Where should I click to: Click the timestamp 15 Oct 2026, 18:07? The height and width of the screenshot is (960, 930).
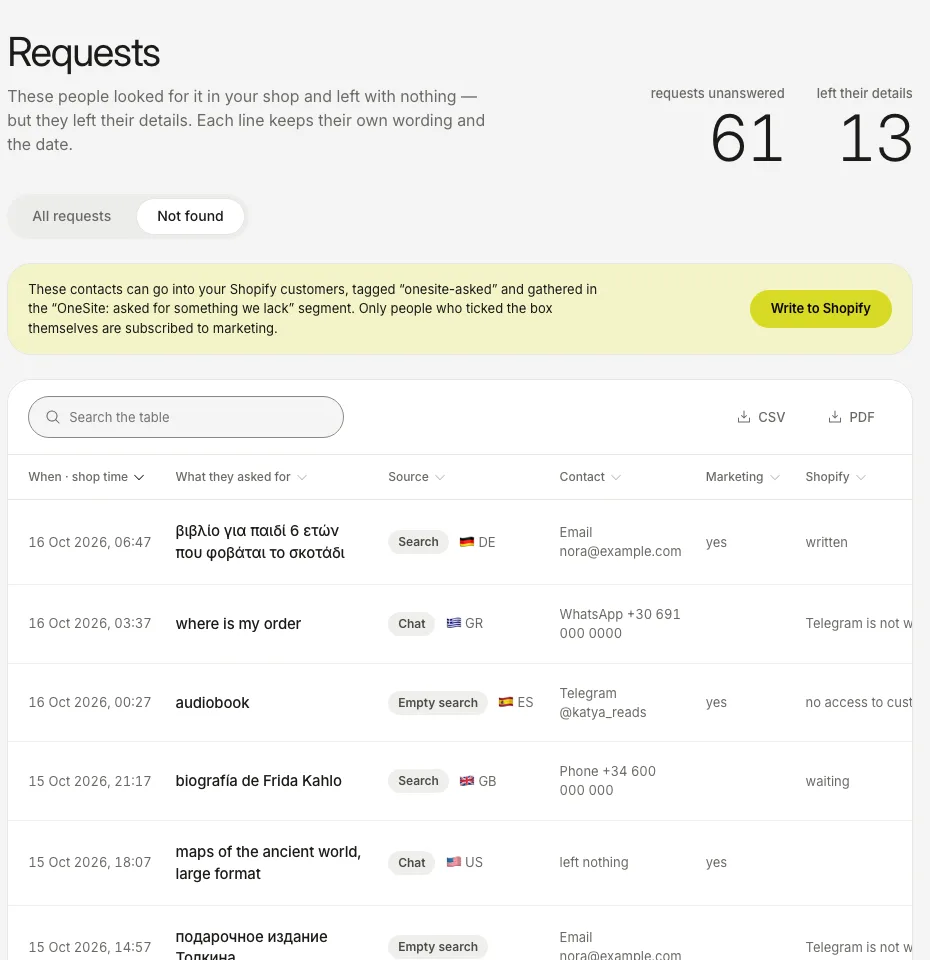[x=89, y=862]
